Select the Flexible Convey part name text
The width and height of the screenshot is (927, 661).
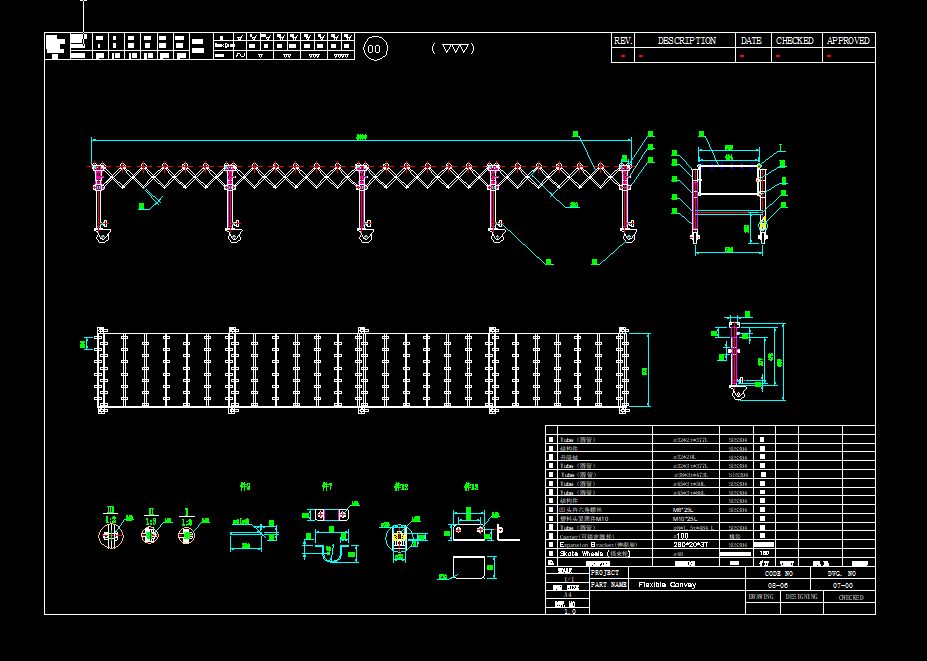pyautogui.click(x=667, y=585)
